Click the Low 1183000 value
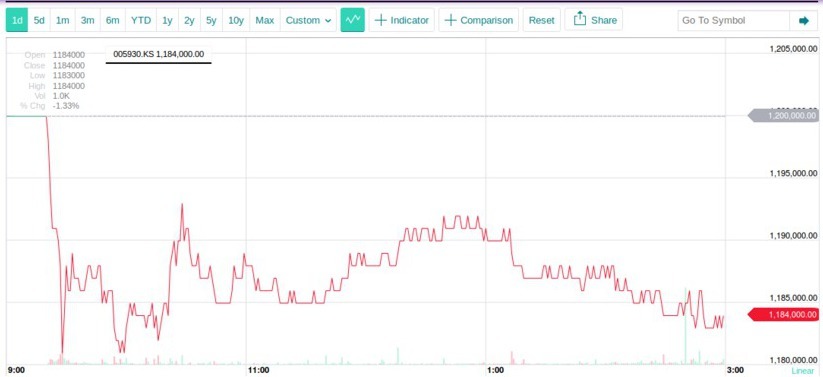Image resolution: width=823 pixels, height=377 pixels. click(69, 75)
